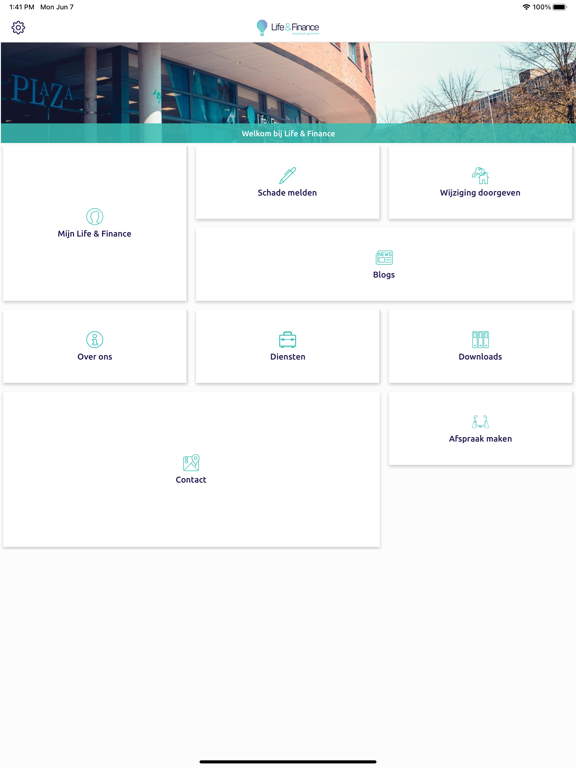This screenshot has height=768, width=576.
Task: Choose the Wijziging doorgeven label
Action: click(x=480, y=193)
